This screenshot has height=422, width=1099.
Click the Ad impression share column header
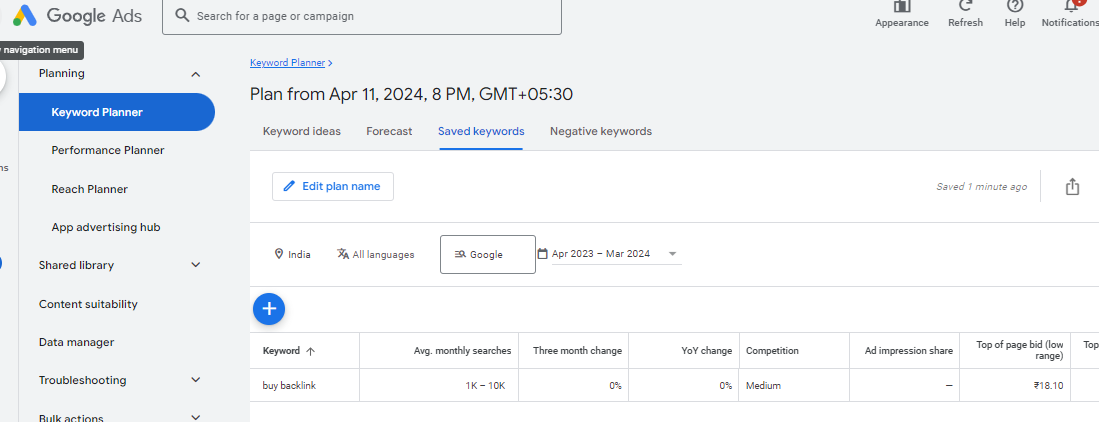tap(909, 350)
